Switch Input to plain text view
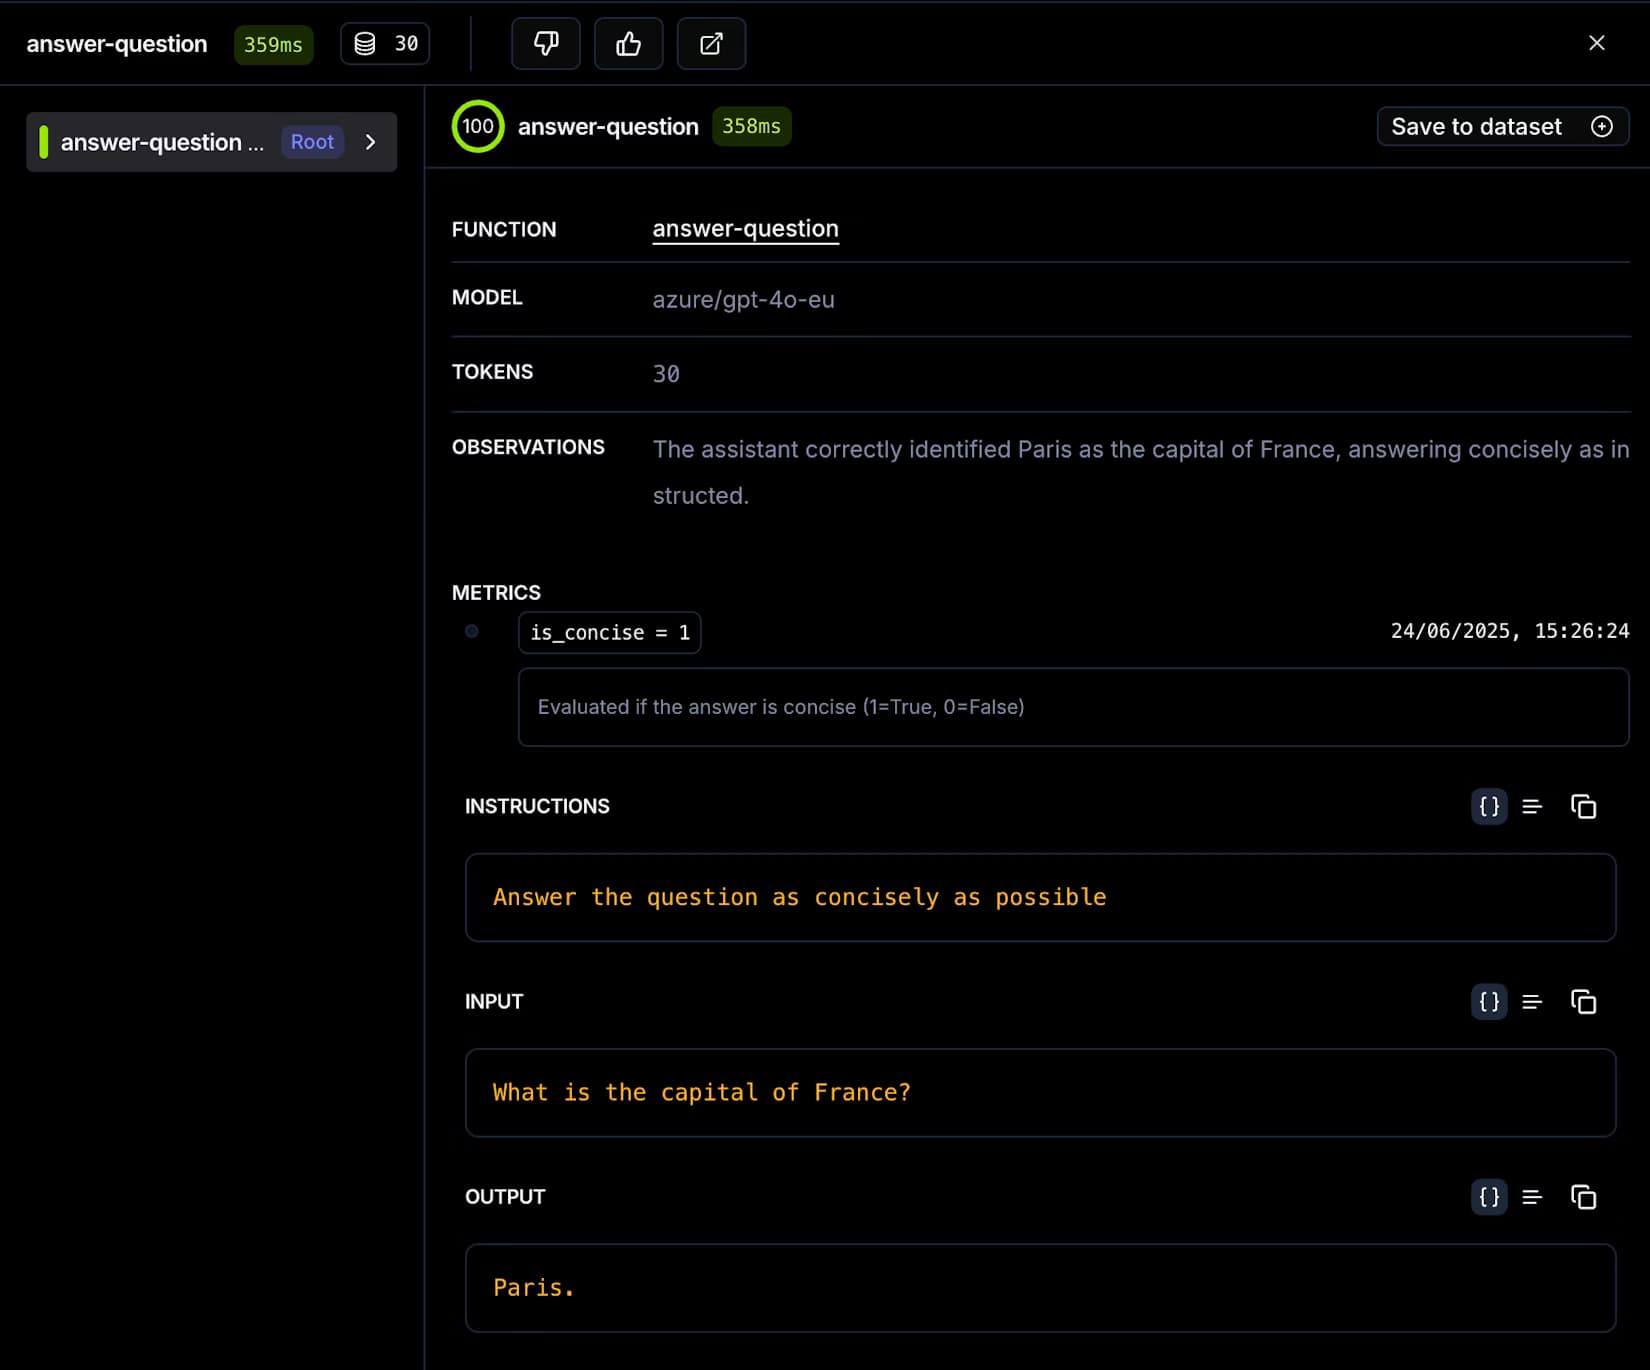Viewport: 1650px width, 1370px height. pyautogui.click(x=1532, y=1001)
